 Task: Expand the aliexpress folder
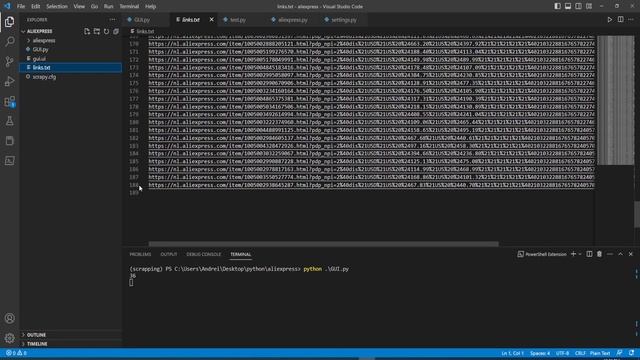(x=44, y=40)
